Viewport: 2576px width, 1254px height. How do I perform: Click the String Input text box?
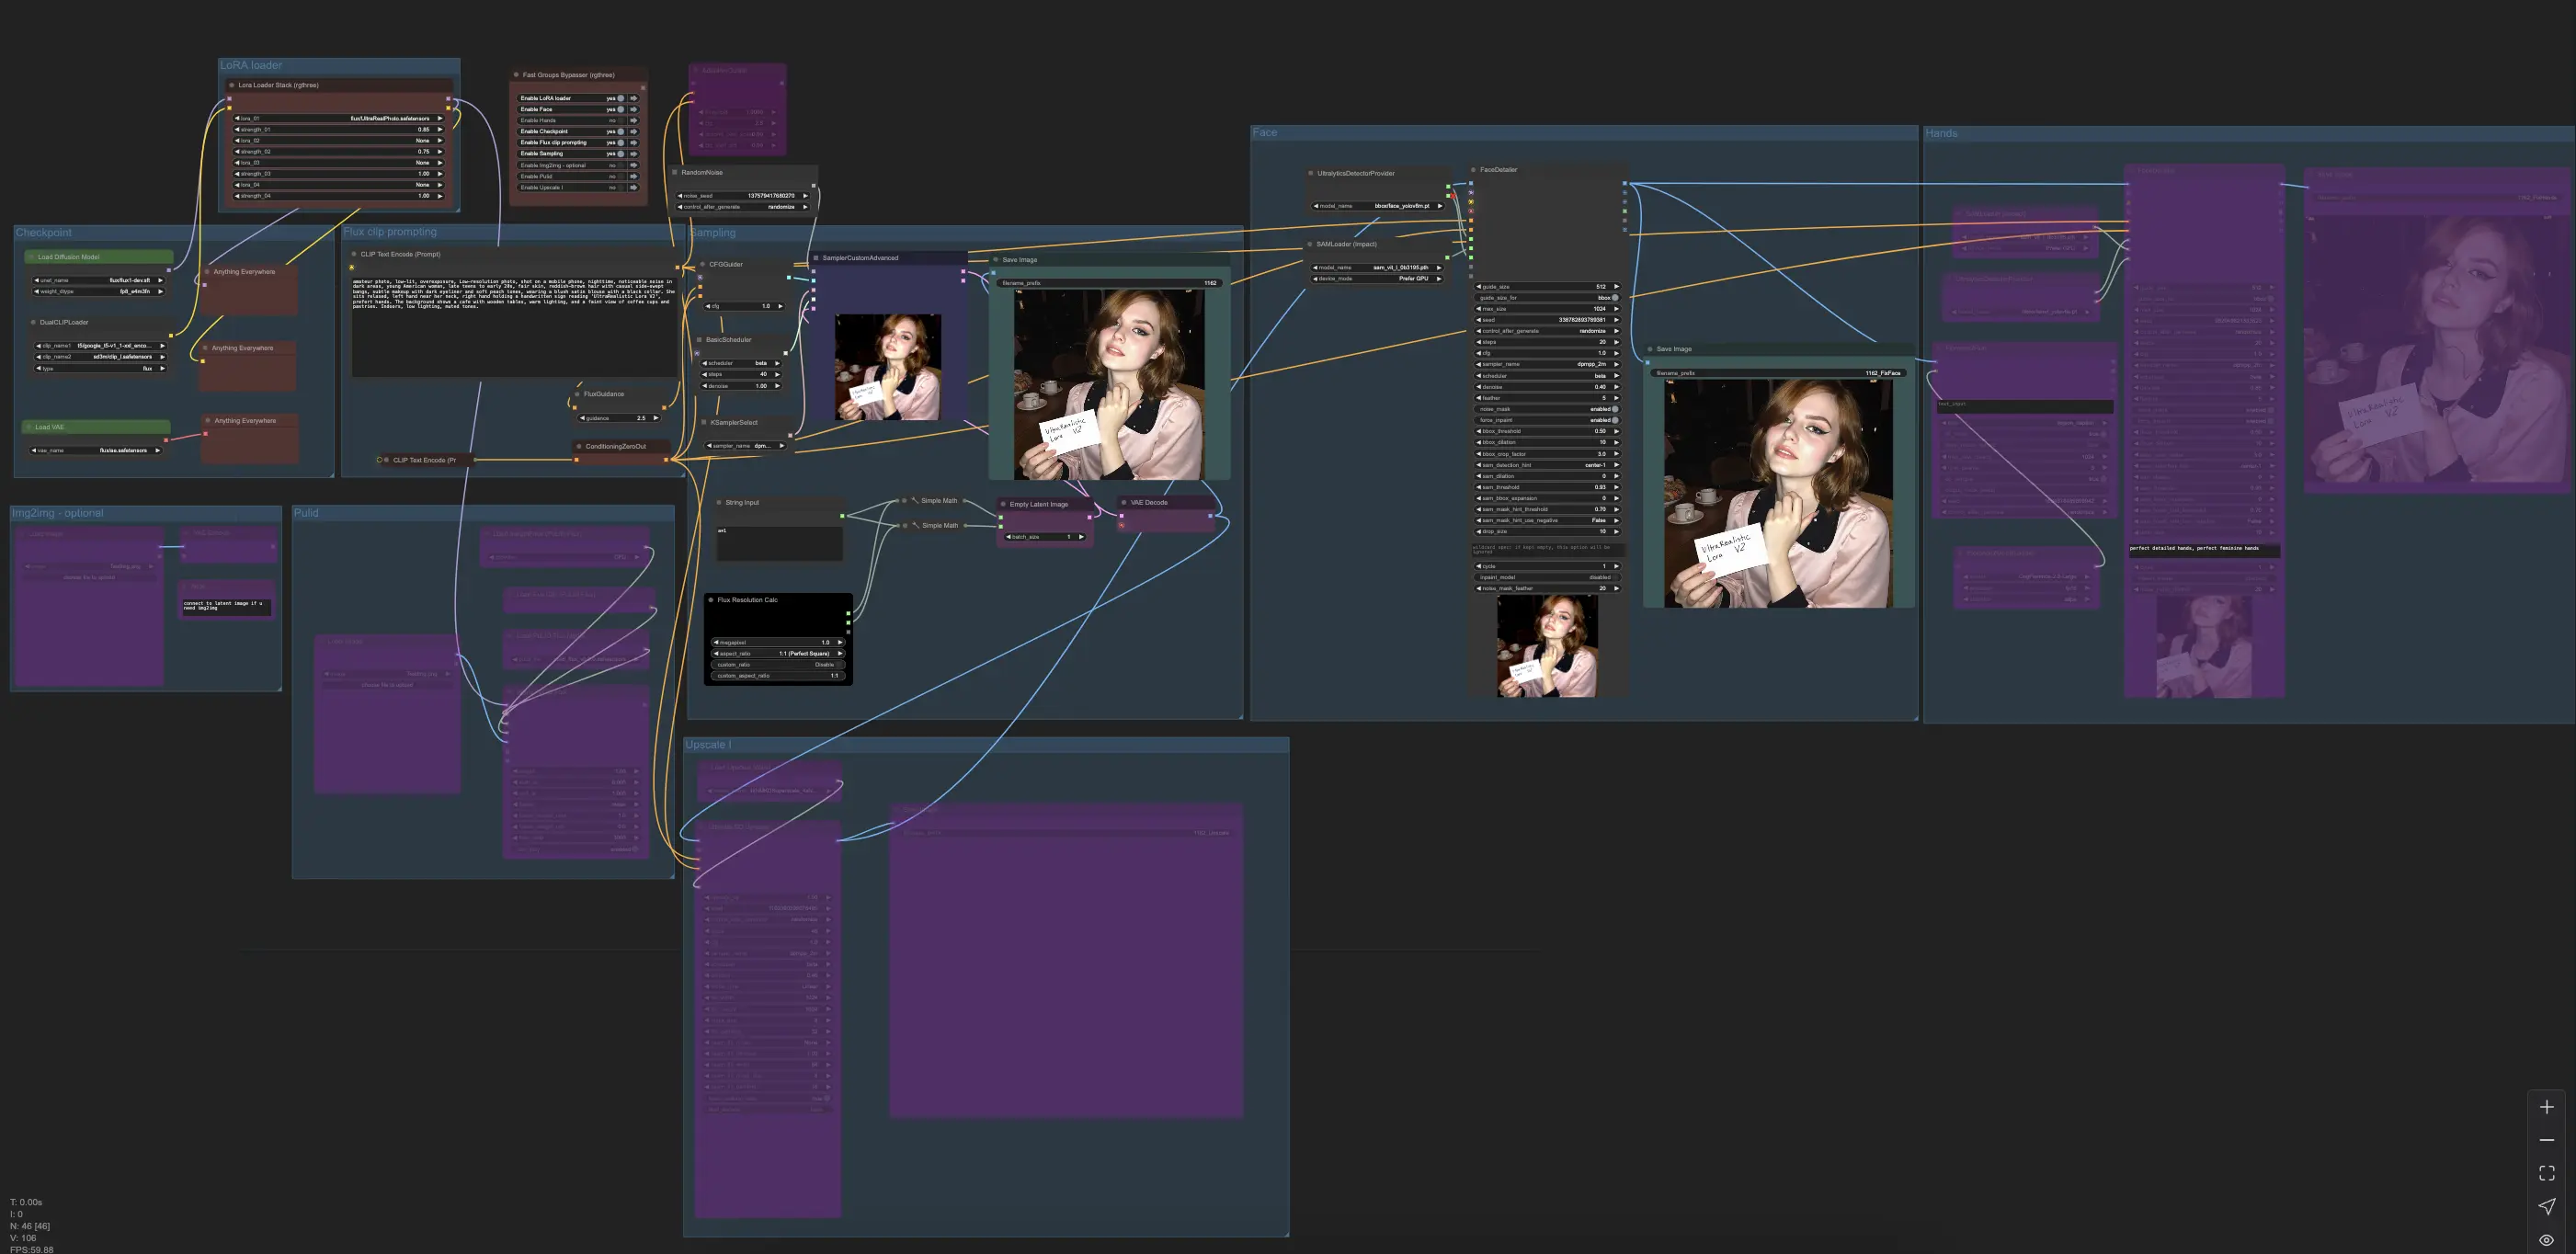click(x=780, y=543)
